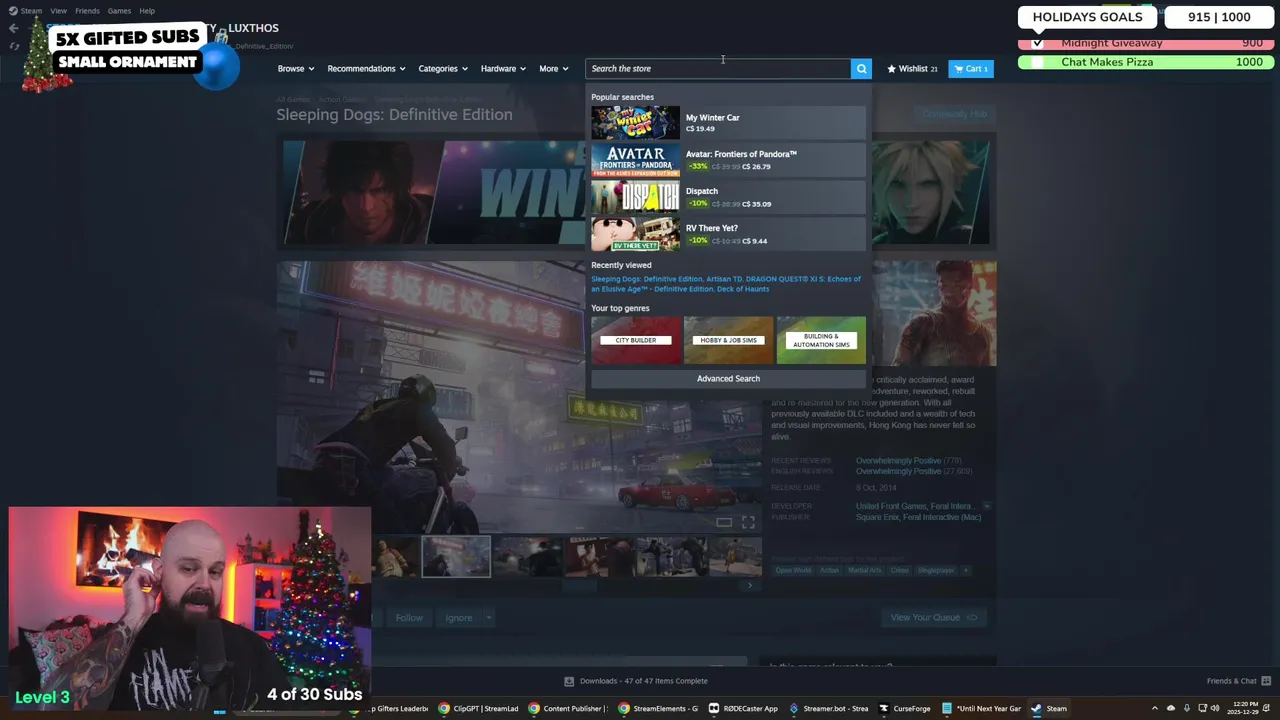Expand the Browse dropdown

(296, 69)
